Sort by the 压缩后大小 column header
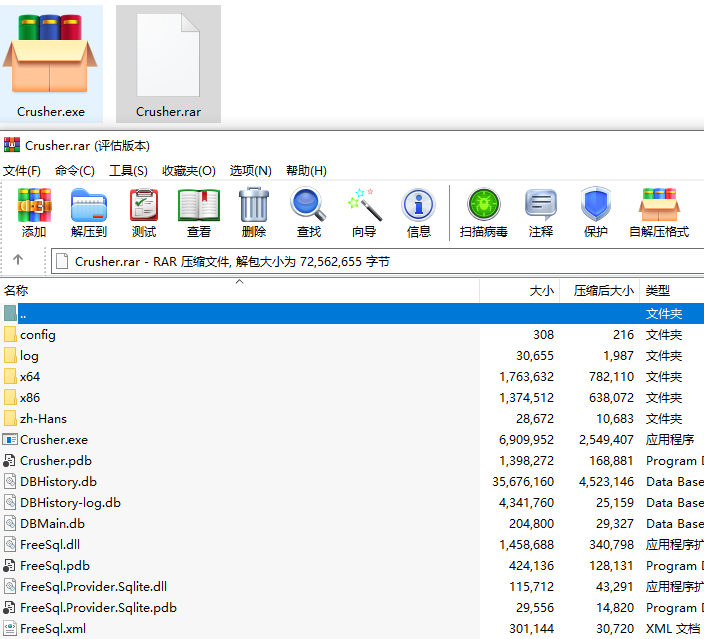Image resolution: width=704 pixels, height=639 pixels. (x=599, y=291)
